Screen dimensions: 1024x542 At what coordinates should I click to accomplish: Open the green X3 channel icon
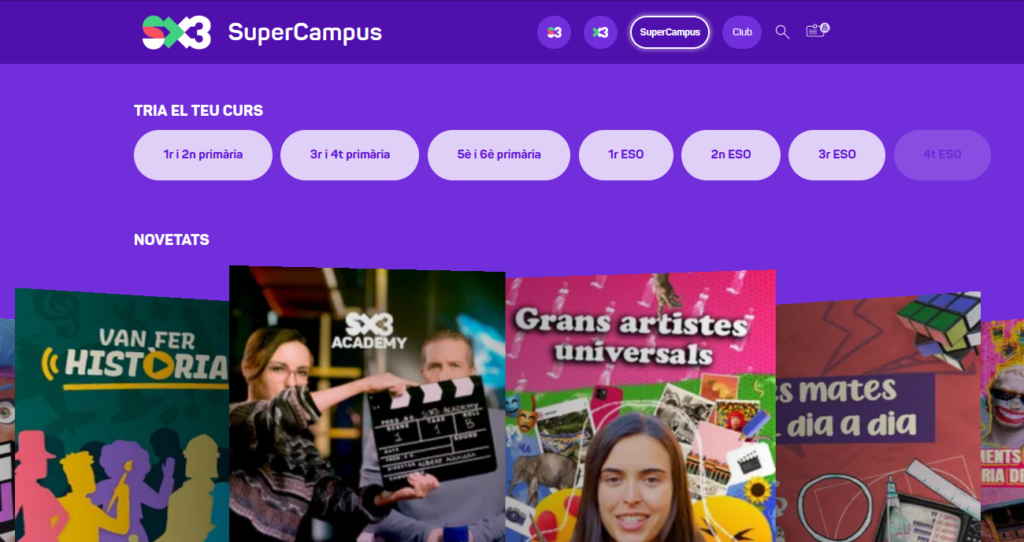pyautogui.click(x=600, y=32)
